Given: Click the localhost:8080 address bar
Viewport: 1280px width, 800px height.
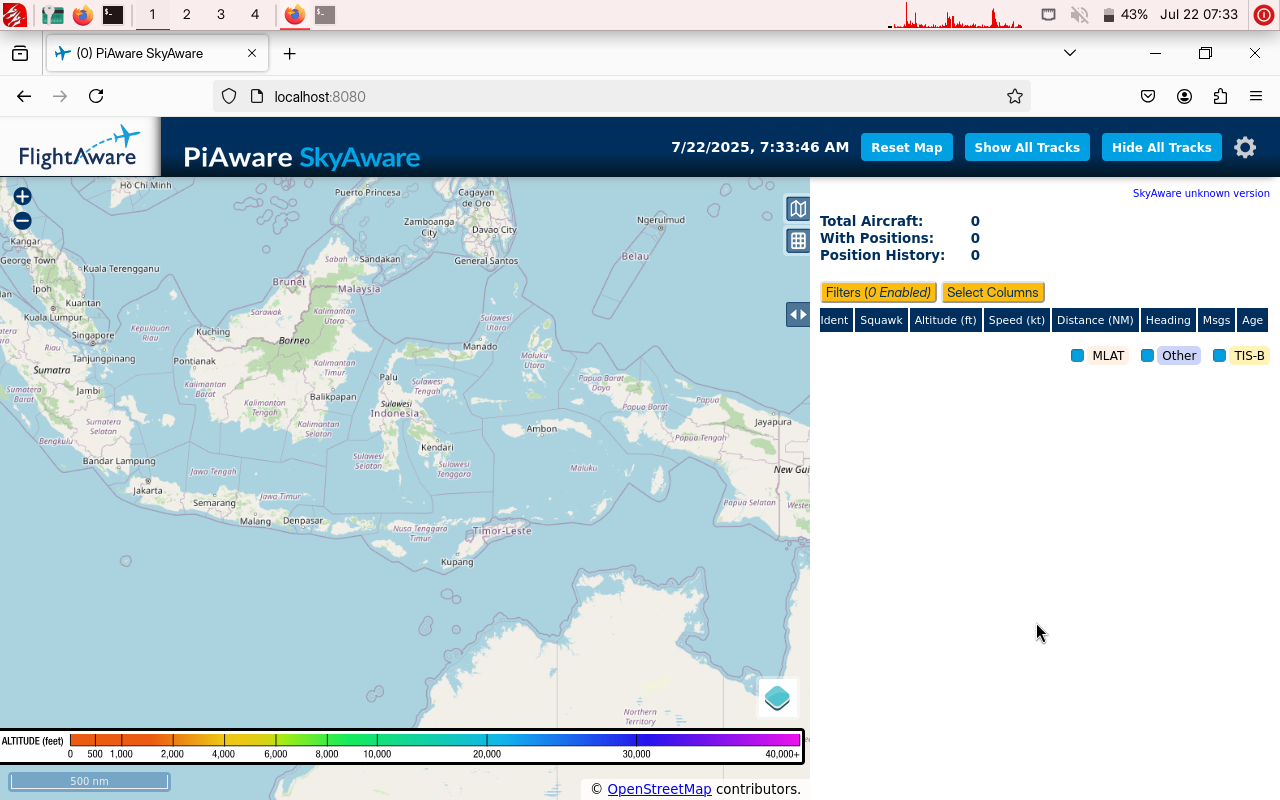Looking at the screenshot, I should pyautogui.click(x=620, y=96).
